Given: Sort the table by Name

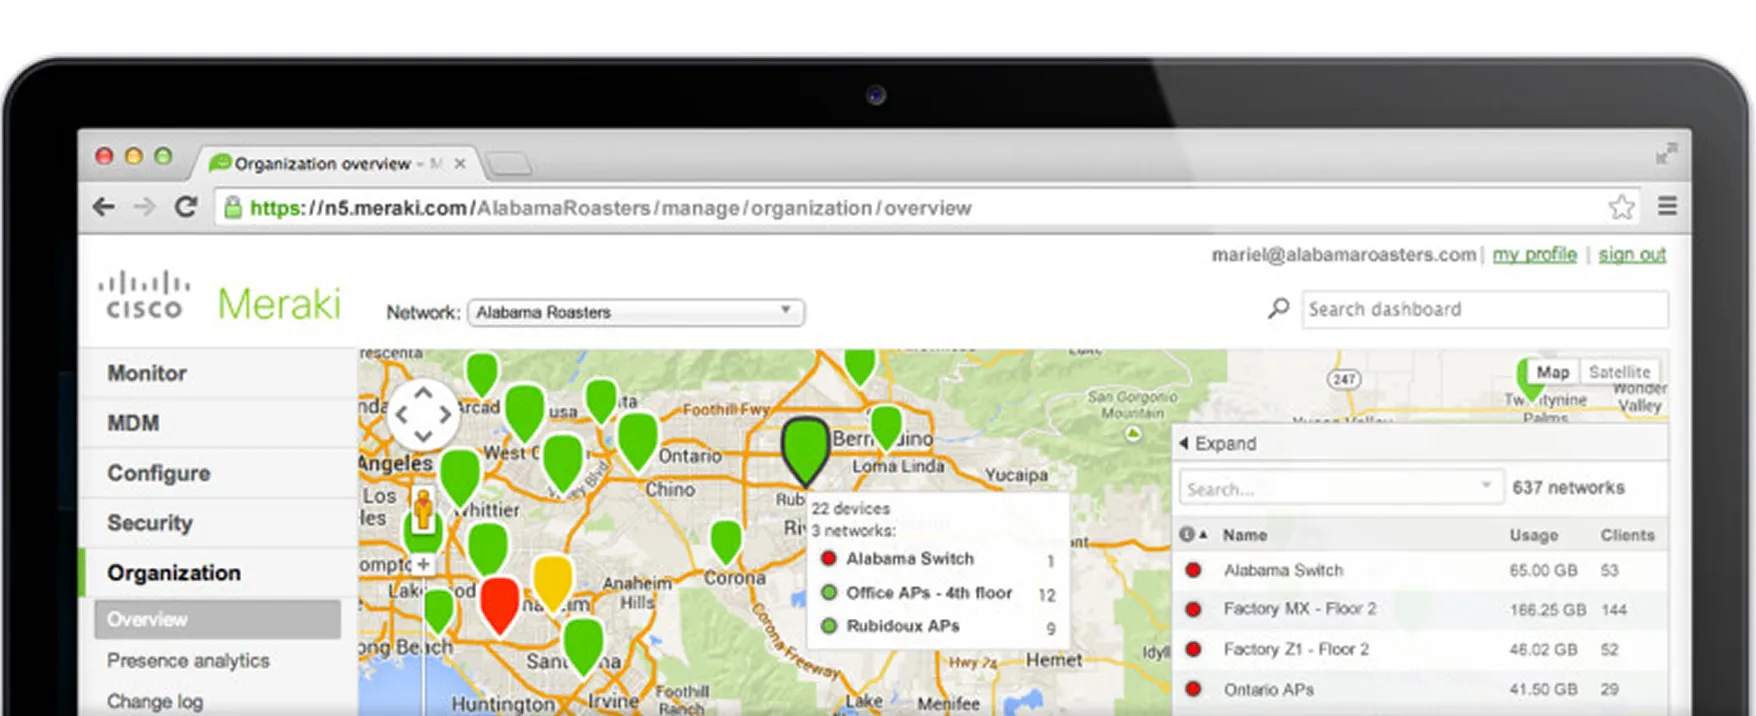Looking at the screenshot, I should [1245, 535].
